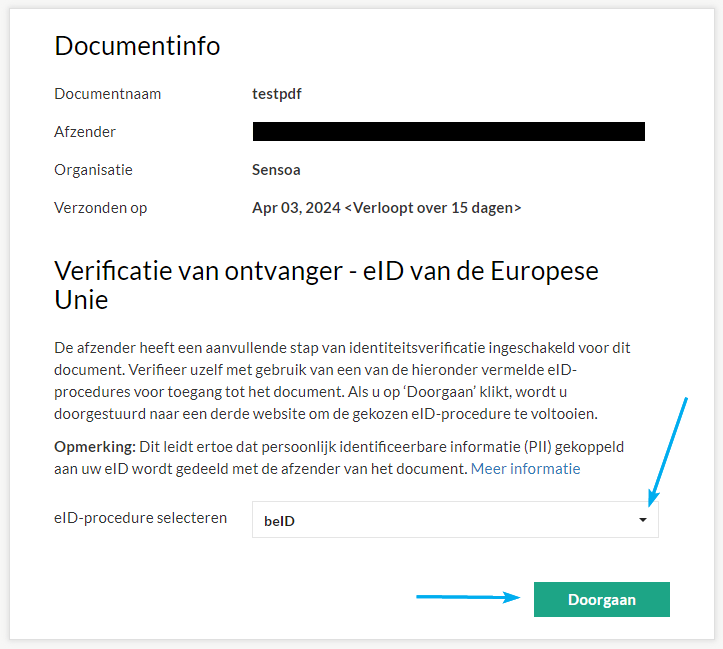The image size is (723, 649).
Task: Select the Sensoa organisation value
Action: (276, 170)
